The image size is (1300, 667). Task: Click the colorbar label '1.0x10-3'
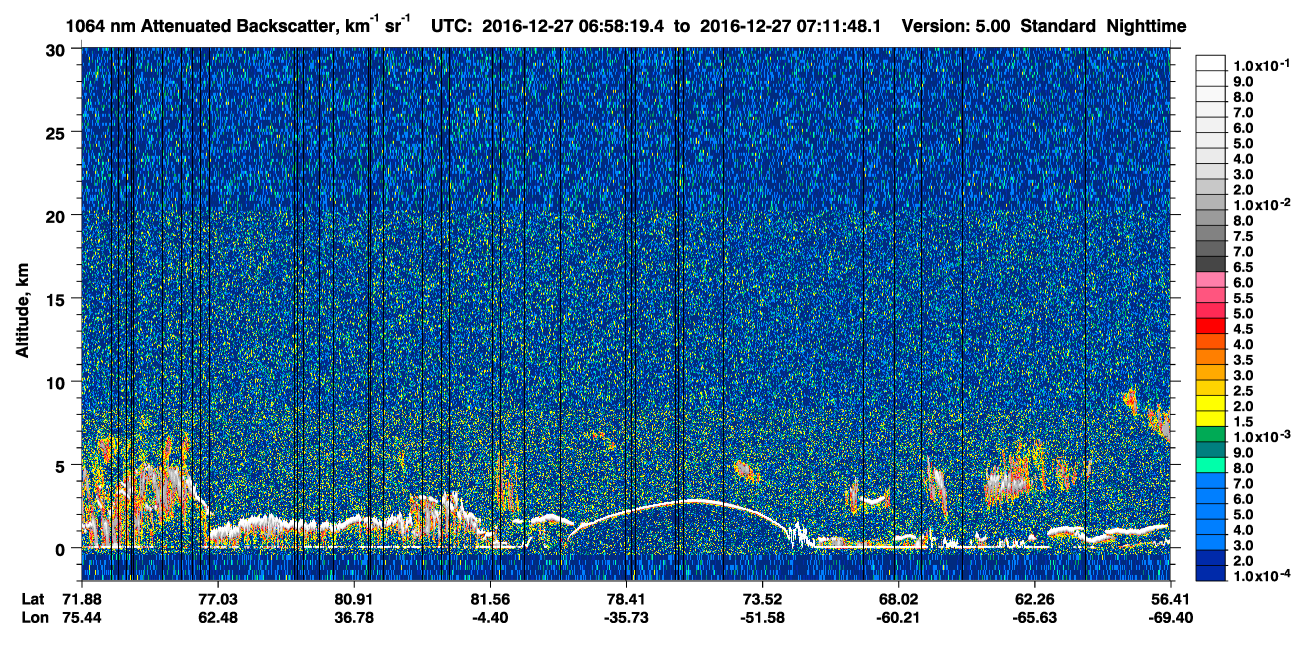pos(1261,436)
